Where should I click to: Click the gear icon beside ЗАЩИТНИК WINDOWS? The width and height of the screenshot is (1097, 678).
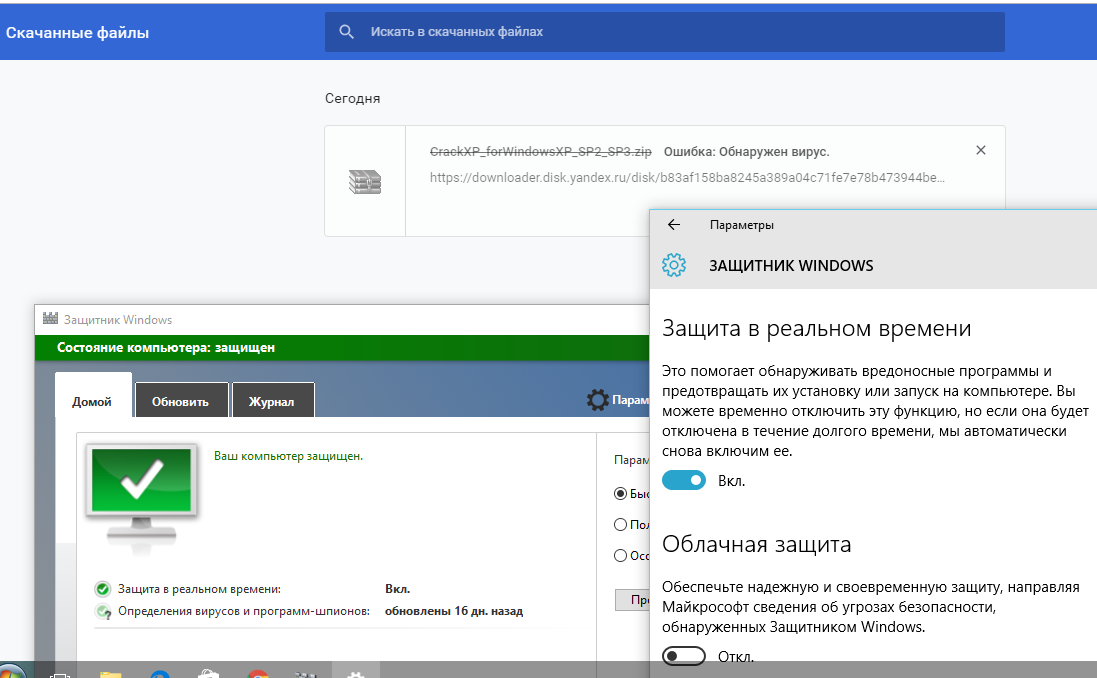click(x=674, y=265)
